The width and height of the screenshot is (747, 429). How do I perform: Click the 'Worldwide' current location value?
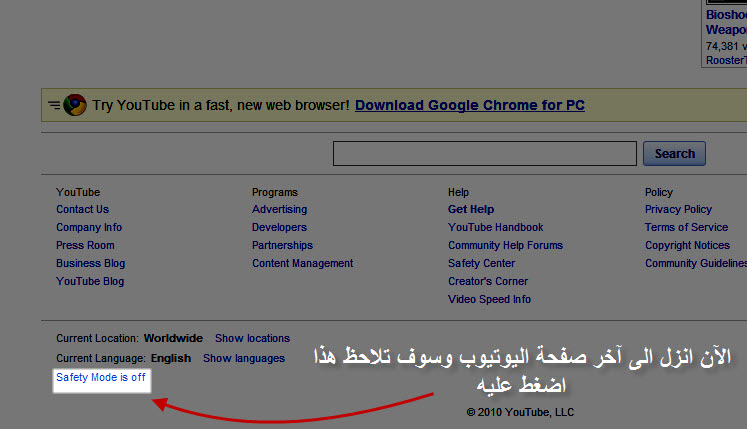coord(173,338)
